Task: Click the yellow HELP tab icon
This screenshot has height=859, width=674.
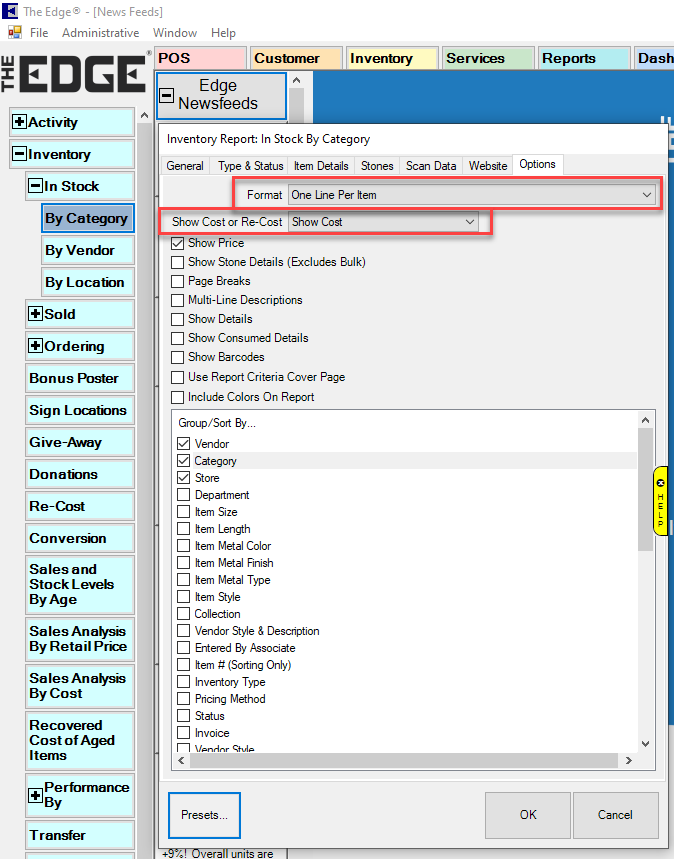Action: click(x=660, y=500)
